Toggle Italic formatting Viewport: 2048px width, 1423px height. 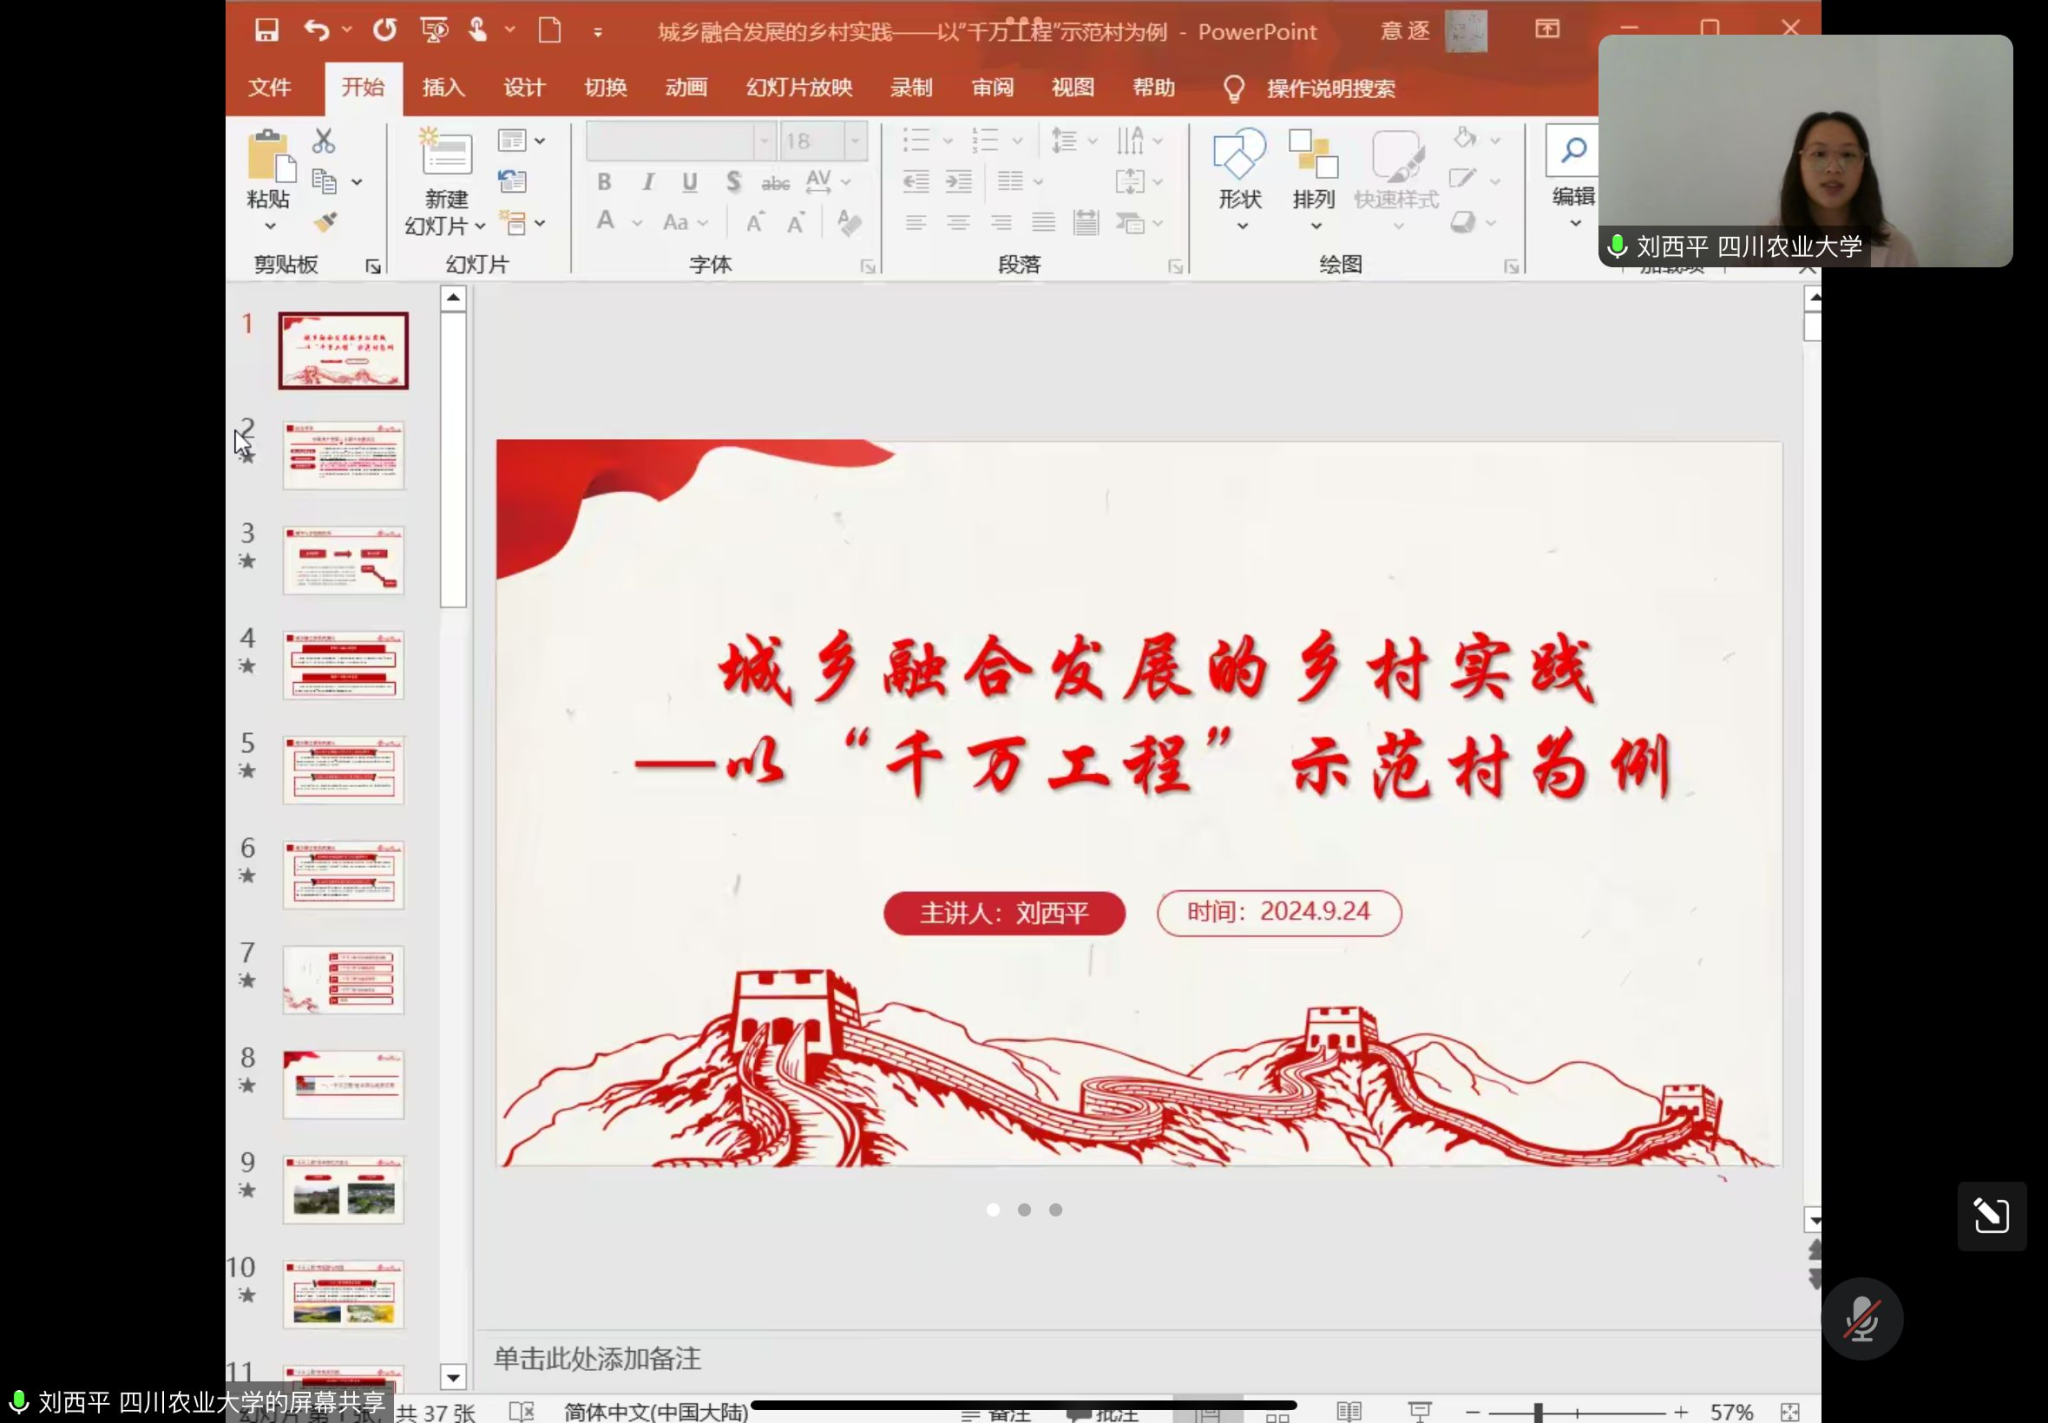(648, 182)
